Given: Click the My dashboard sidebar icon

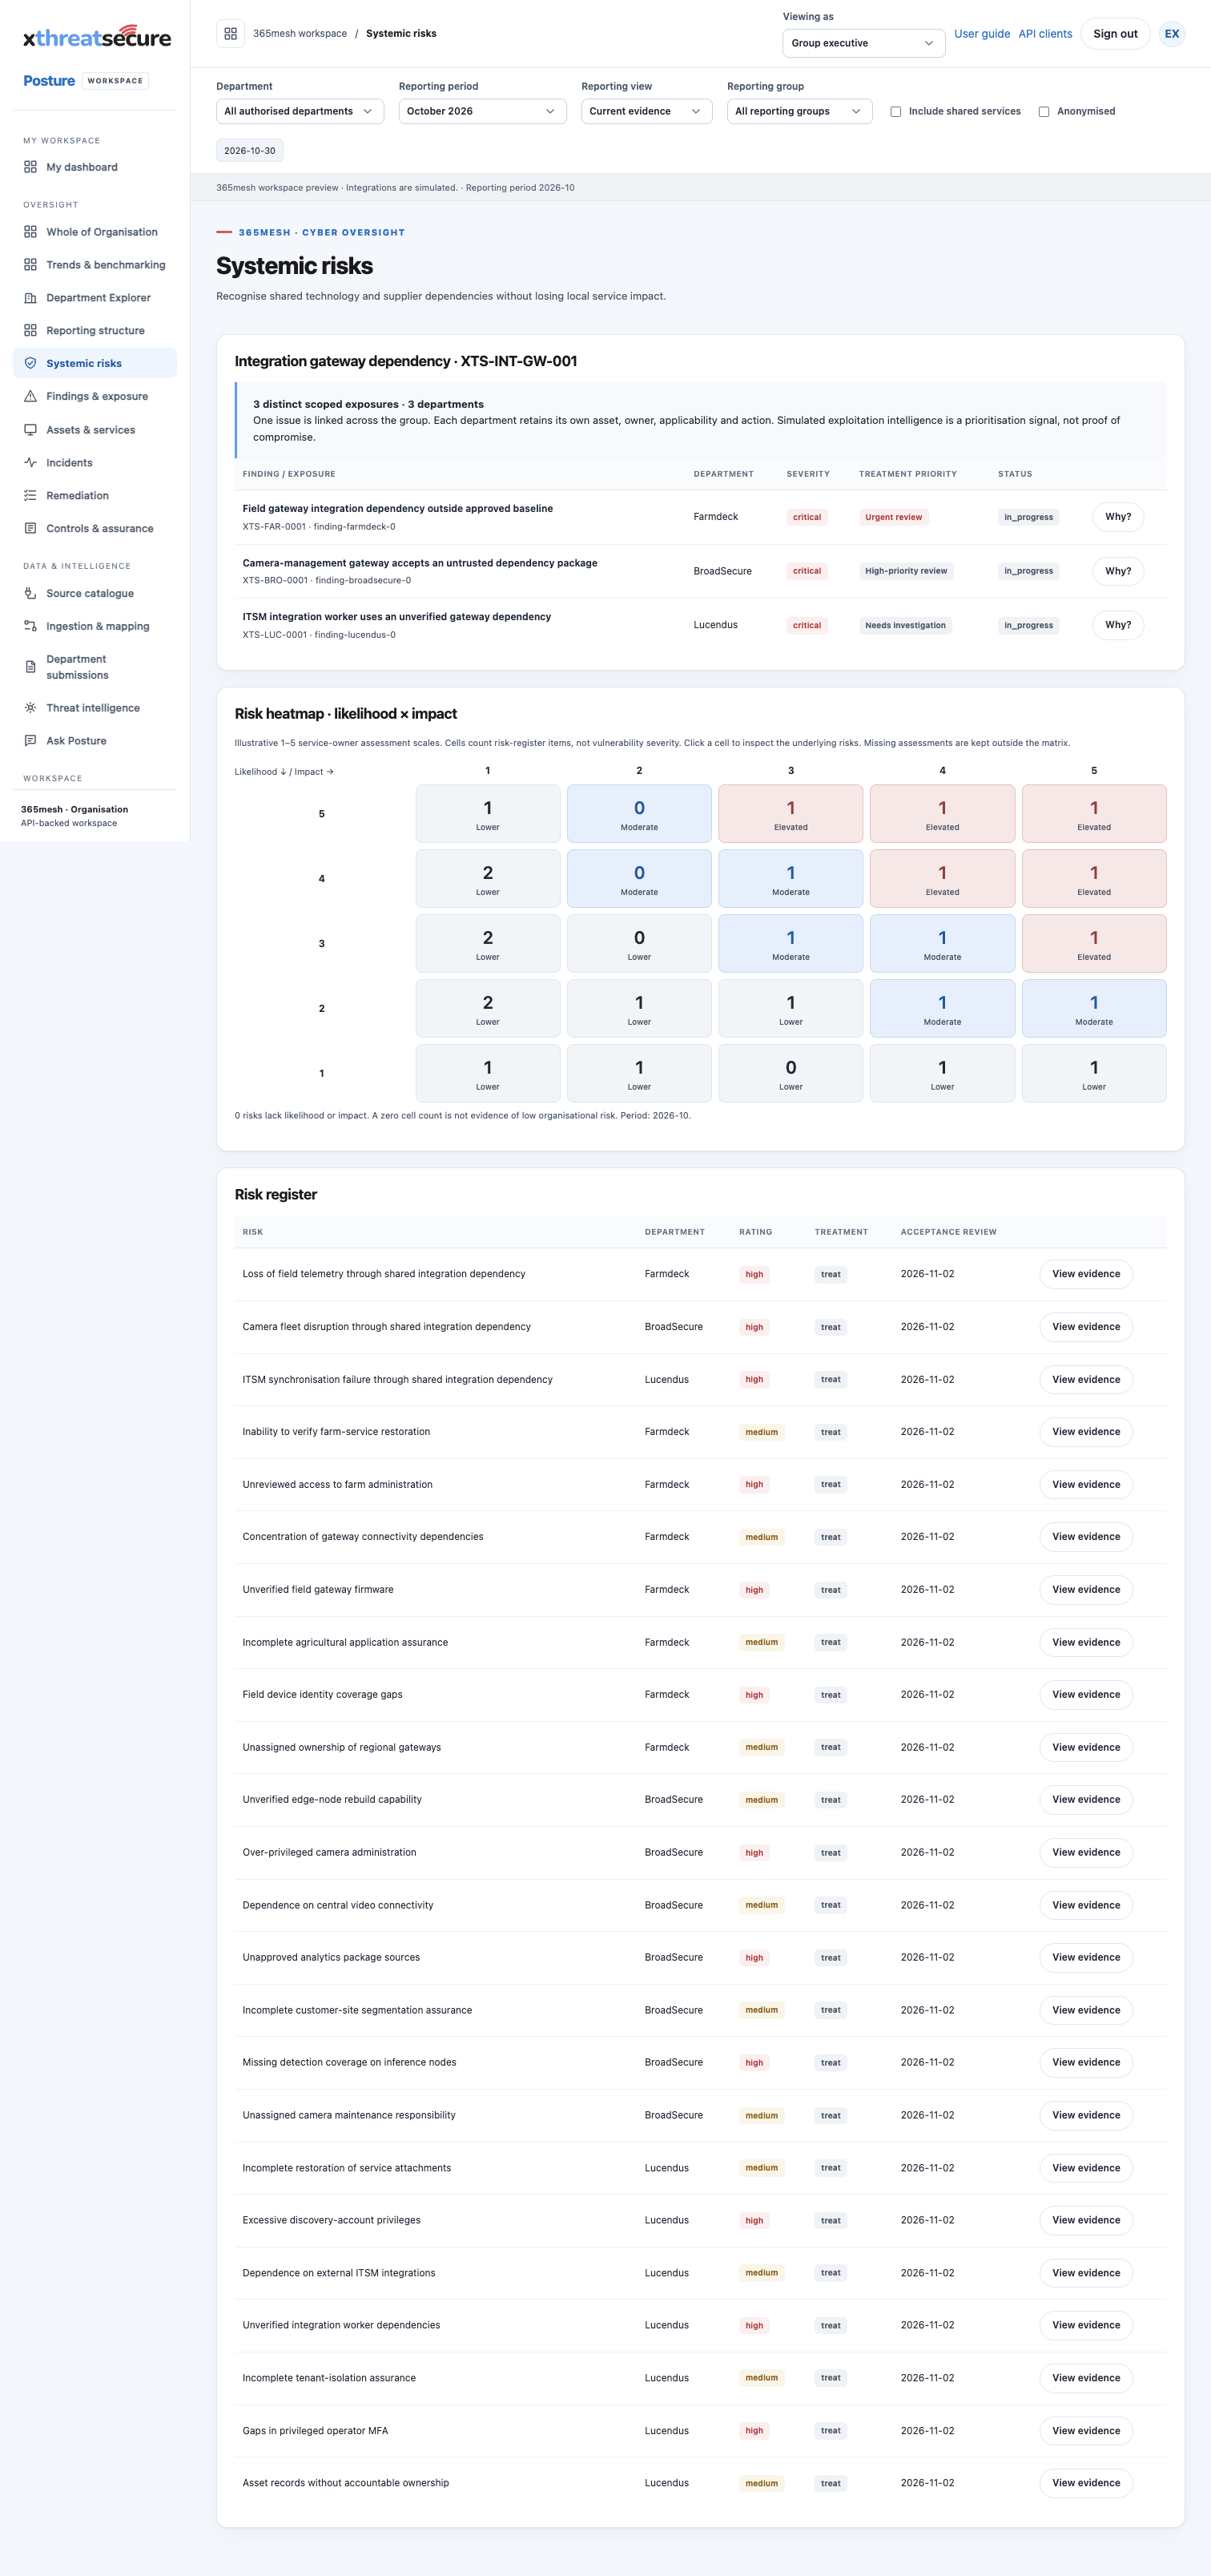Looking at the screenshot, I should [30, 167].
